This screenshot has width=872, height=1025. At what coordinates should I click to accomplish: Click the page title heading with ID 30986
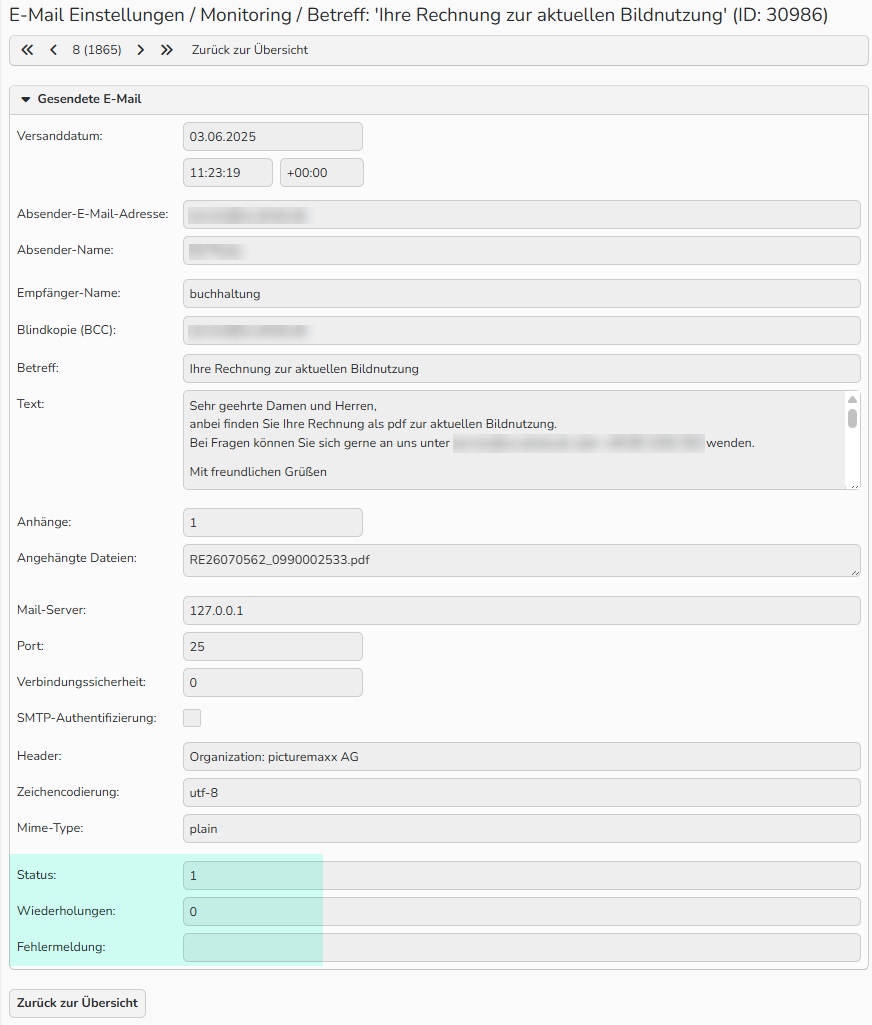pos(418,14)
